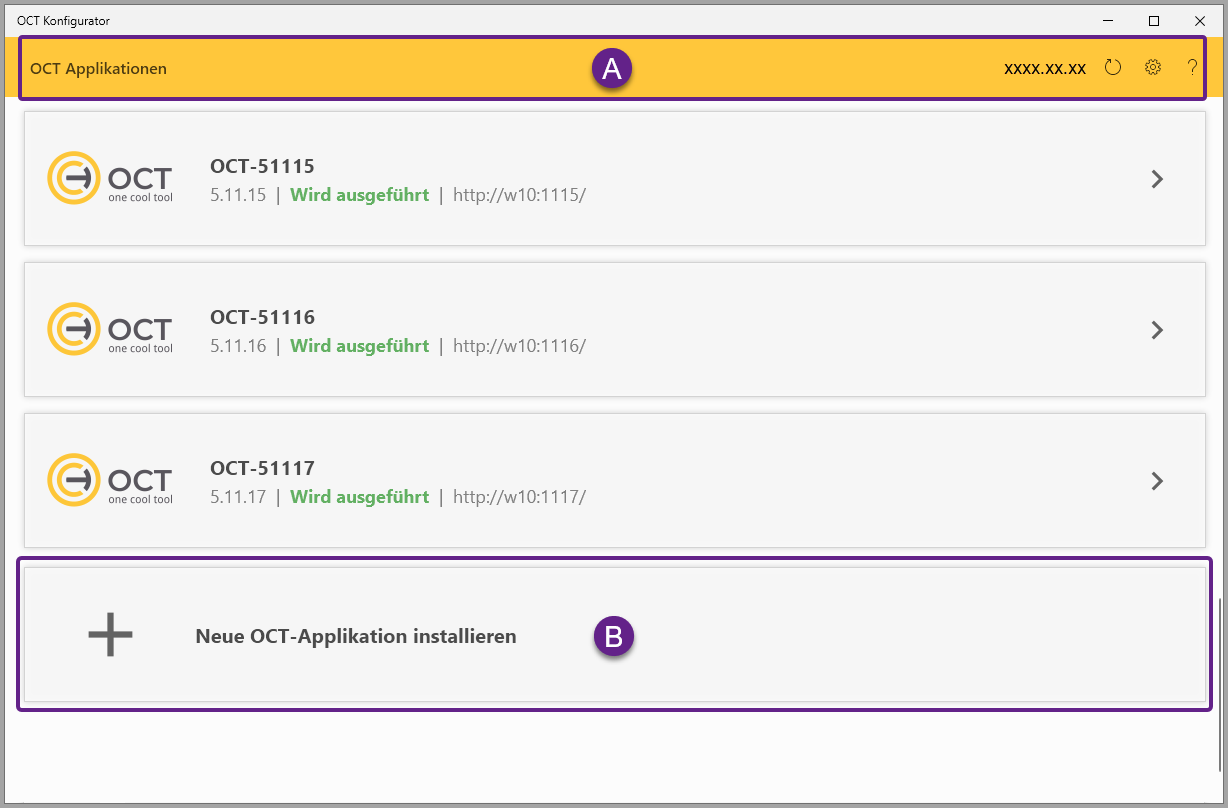Expand OCT-51116 using its chevron arrow
Screen dimensions: 1228x808
pos(1157,330)
